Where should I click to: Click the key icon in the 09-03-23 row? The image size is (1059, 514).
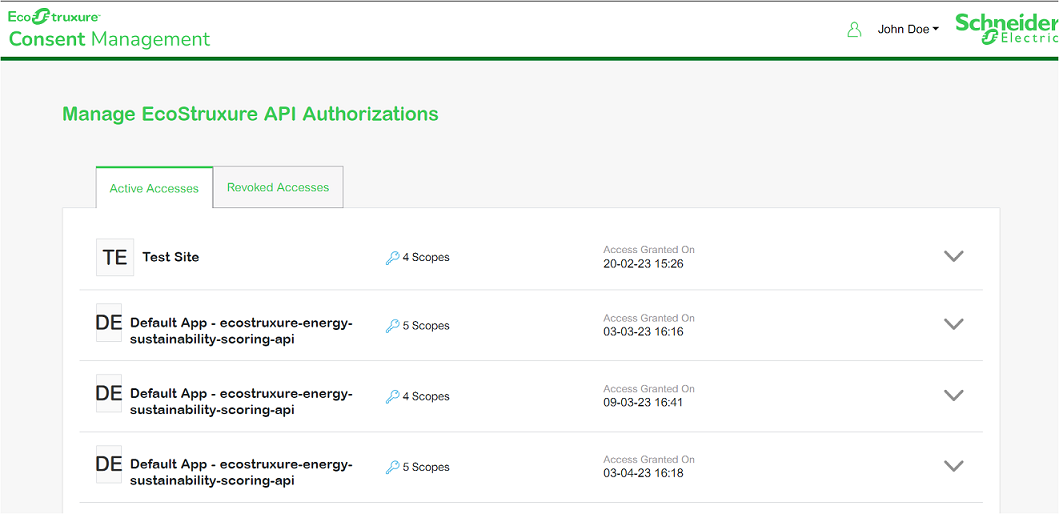point(392,396)
